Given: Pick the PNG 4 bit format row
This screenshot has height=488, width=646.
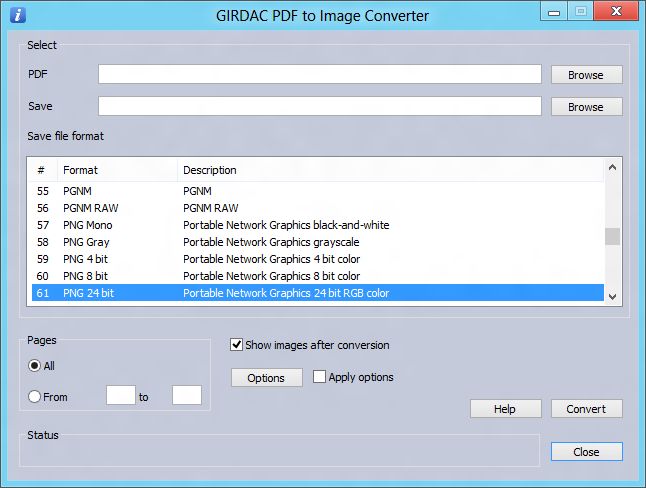Looking at the screenshot, I should [x=318, y=259].
